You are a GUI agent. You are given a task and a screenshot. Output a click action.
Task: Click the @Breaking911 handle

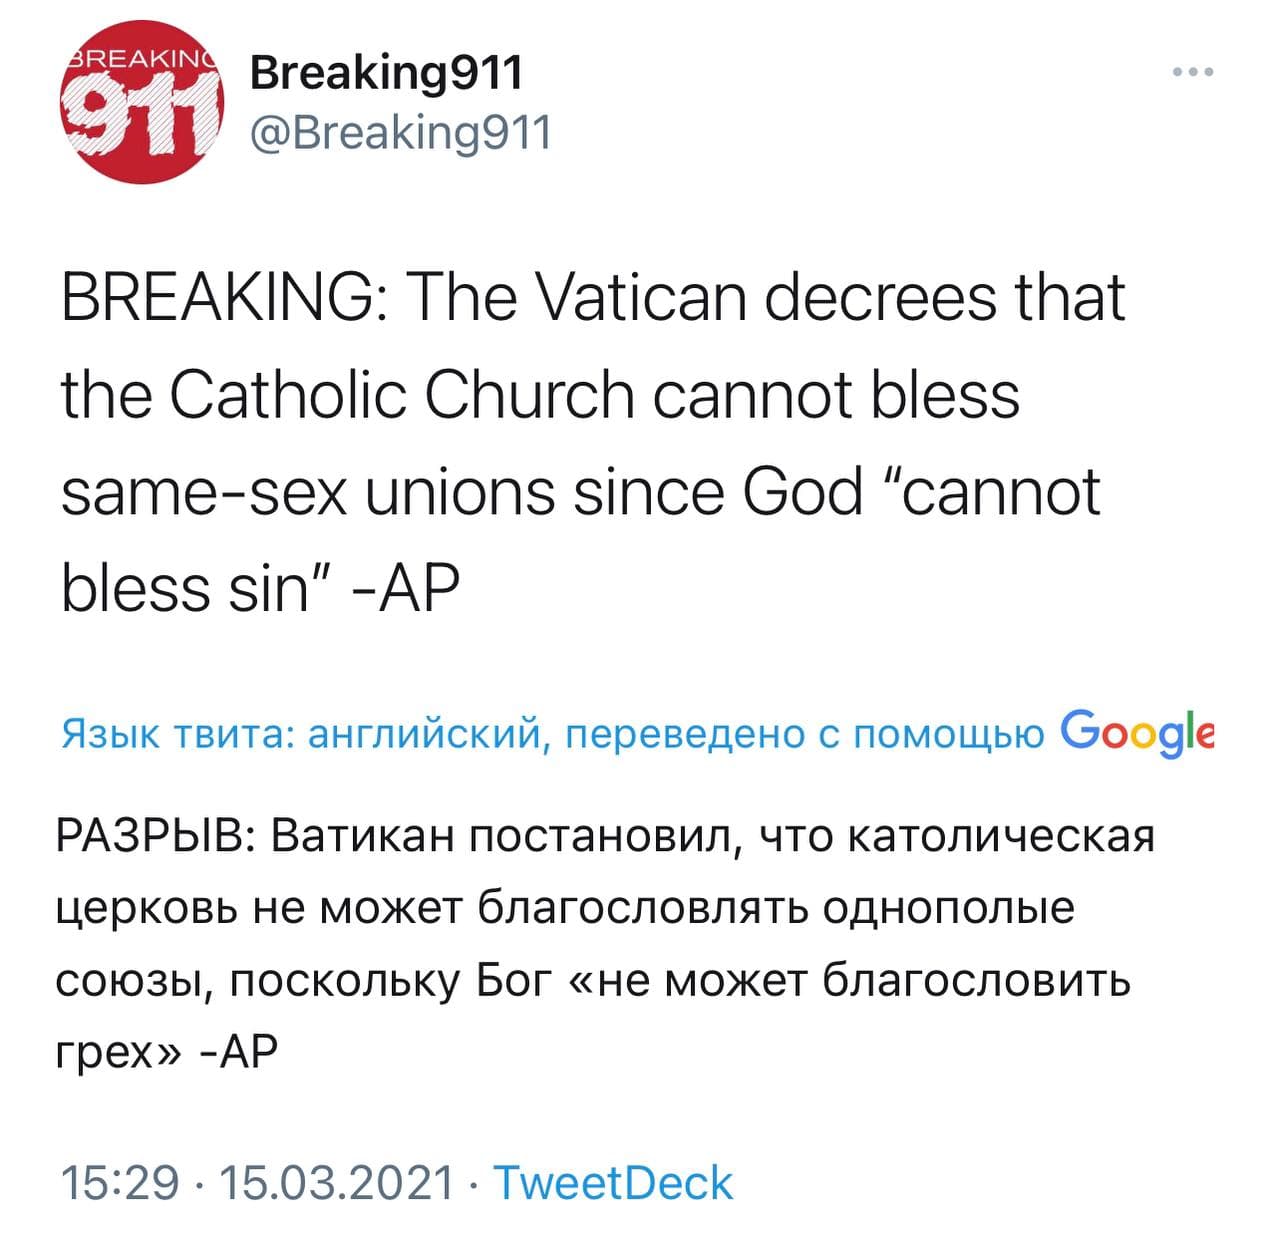(x=400, y=131)
